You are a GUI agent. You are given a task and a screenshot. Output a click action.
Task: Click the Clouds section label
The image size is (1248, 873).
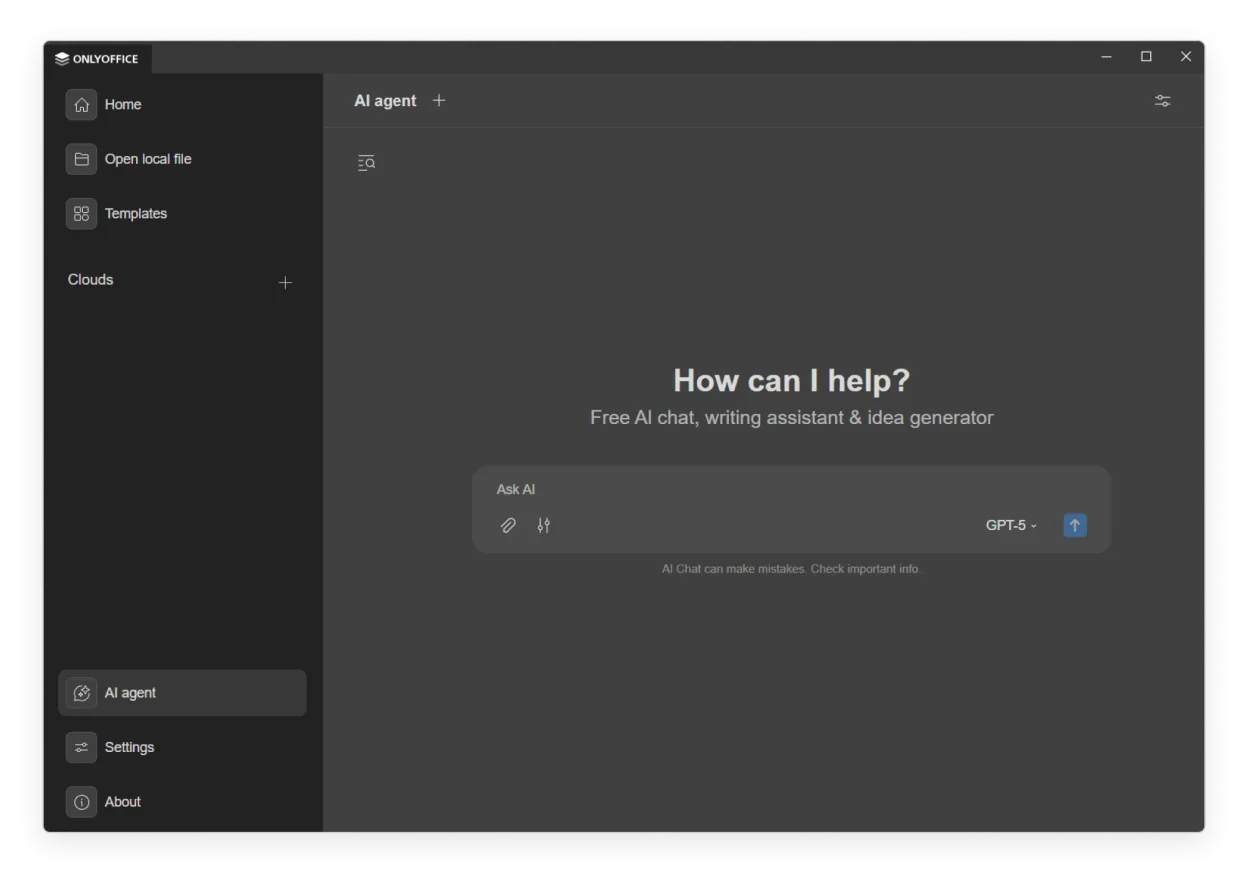91,280
